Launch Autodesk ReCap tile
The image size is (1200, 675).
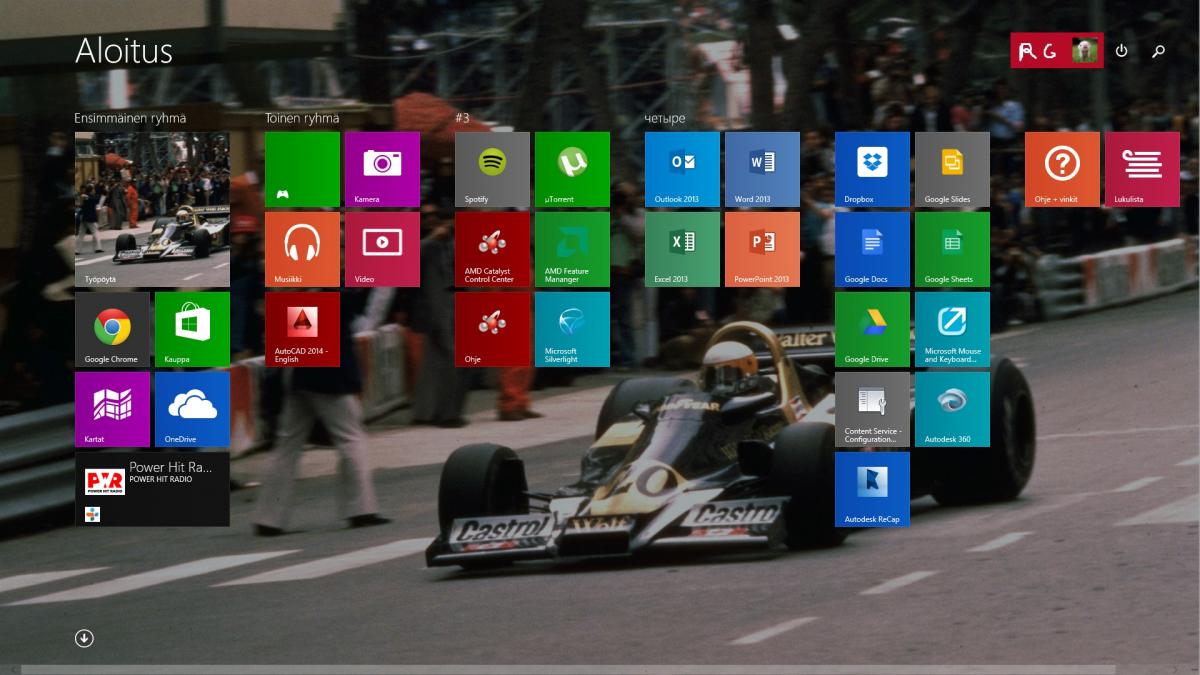point(872,489)
